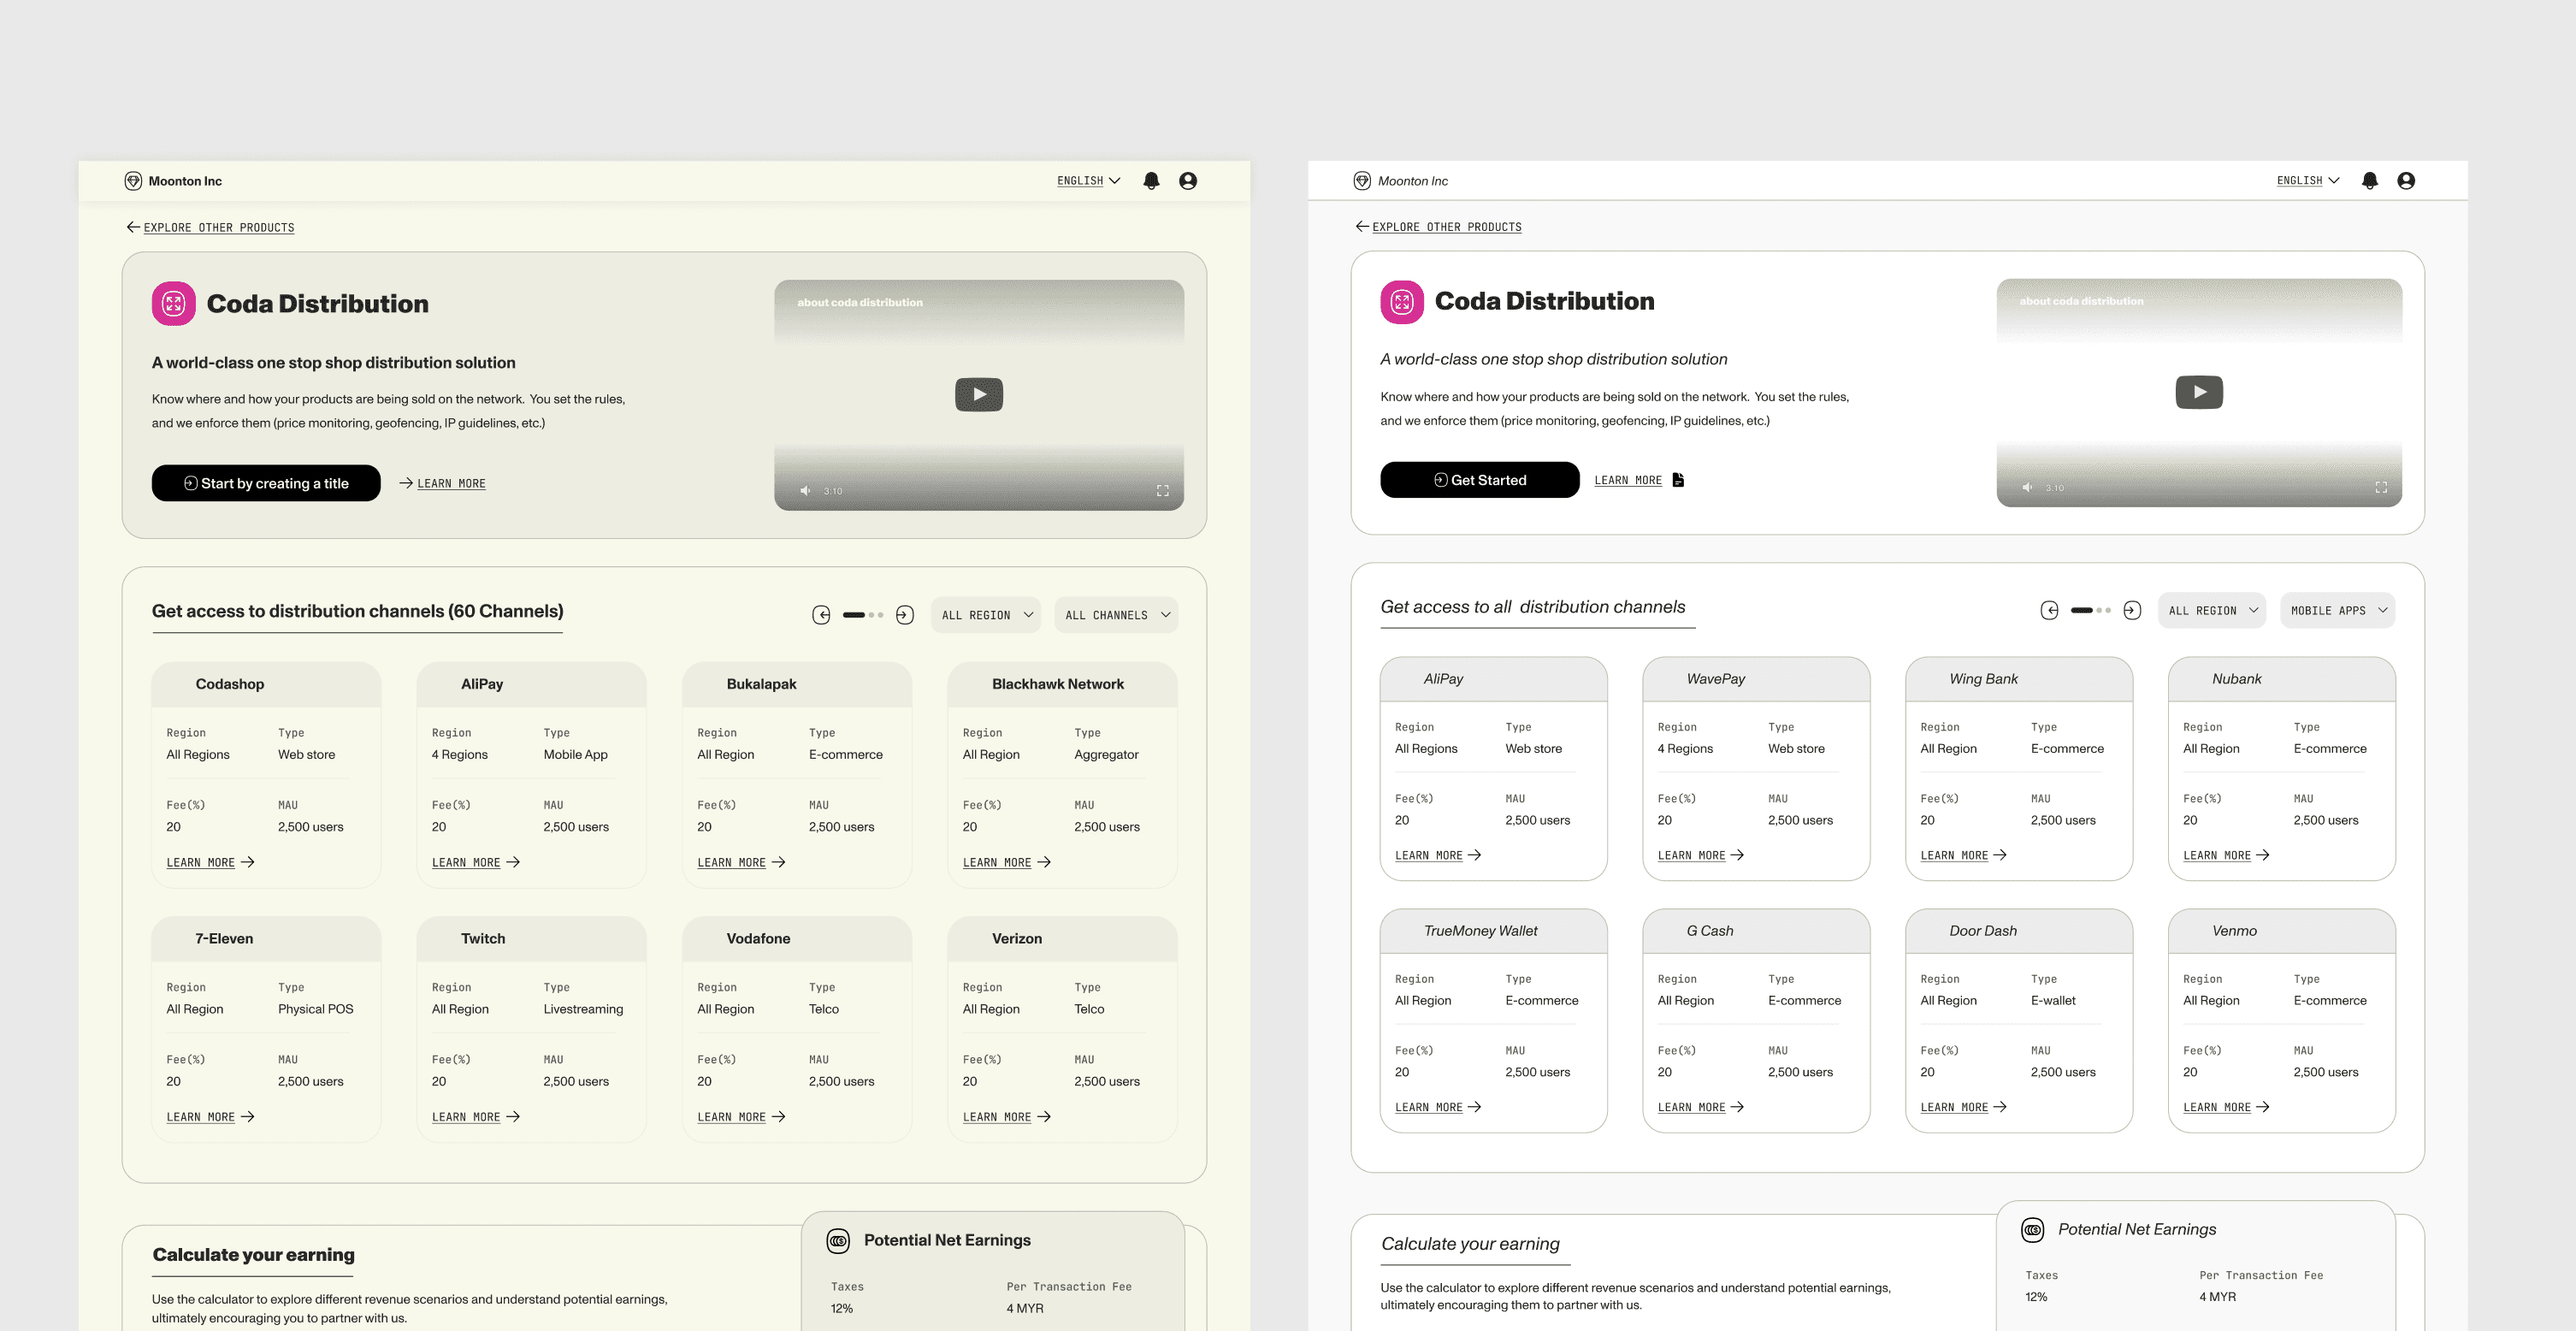The image size is (2576, 1331).
Task: Click the Potential Net Earnings icon in the left mockup
Action: point(838,1241)
